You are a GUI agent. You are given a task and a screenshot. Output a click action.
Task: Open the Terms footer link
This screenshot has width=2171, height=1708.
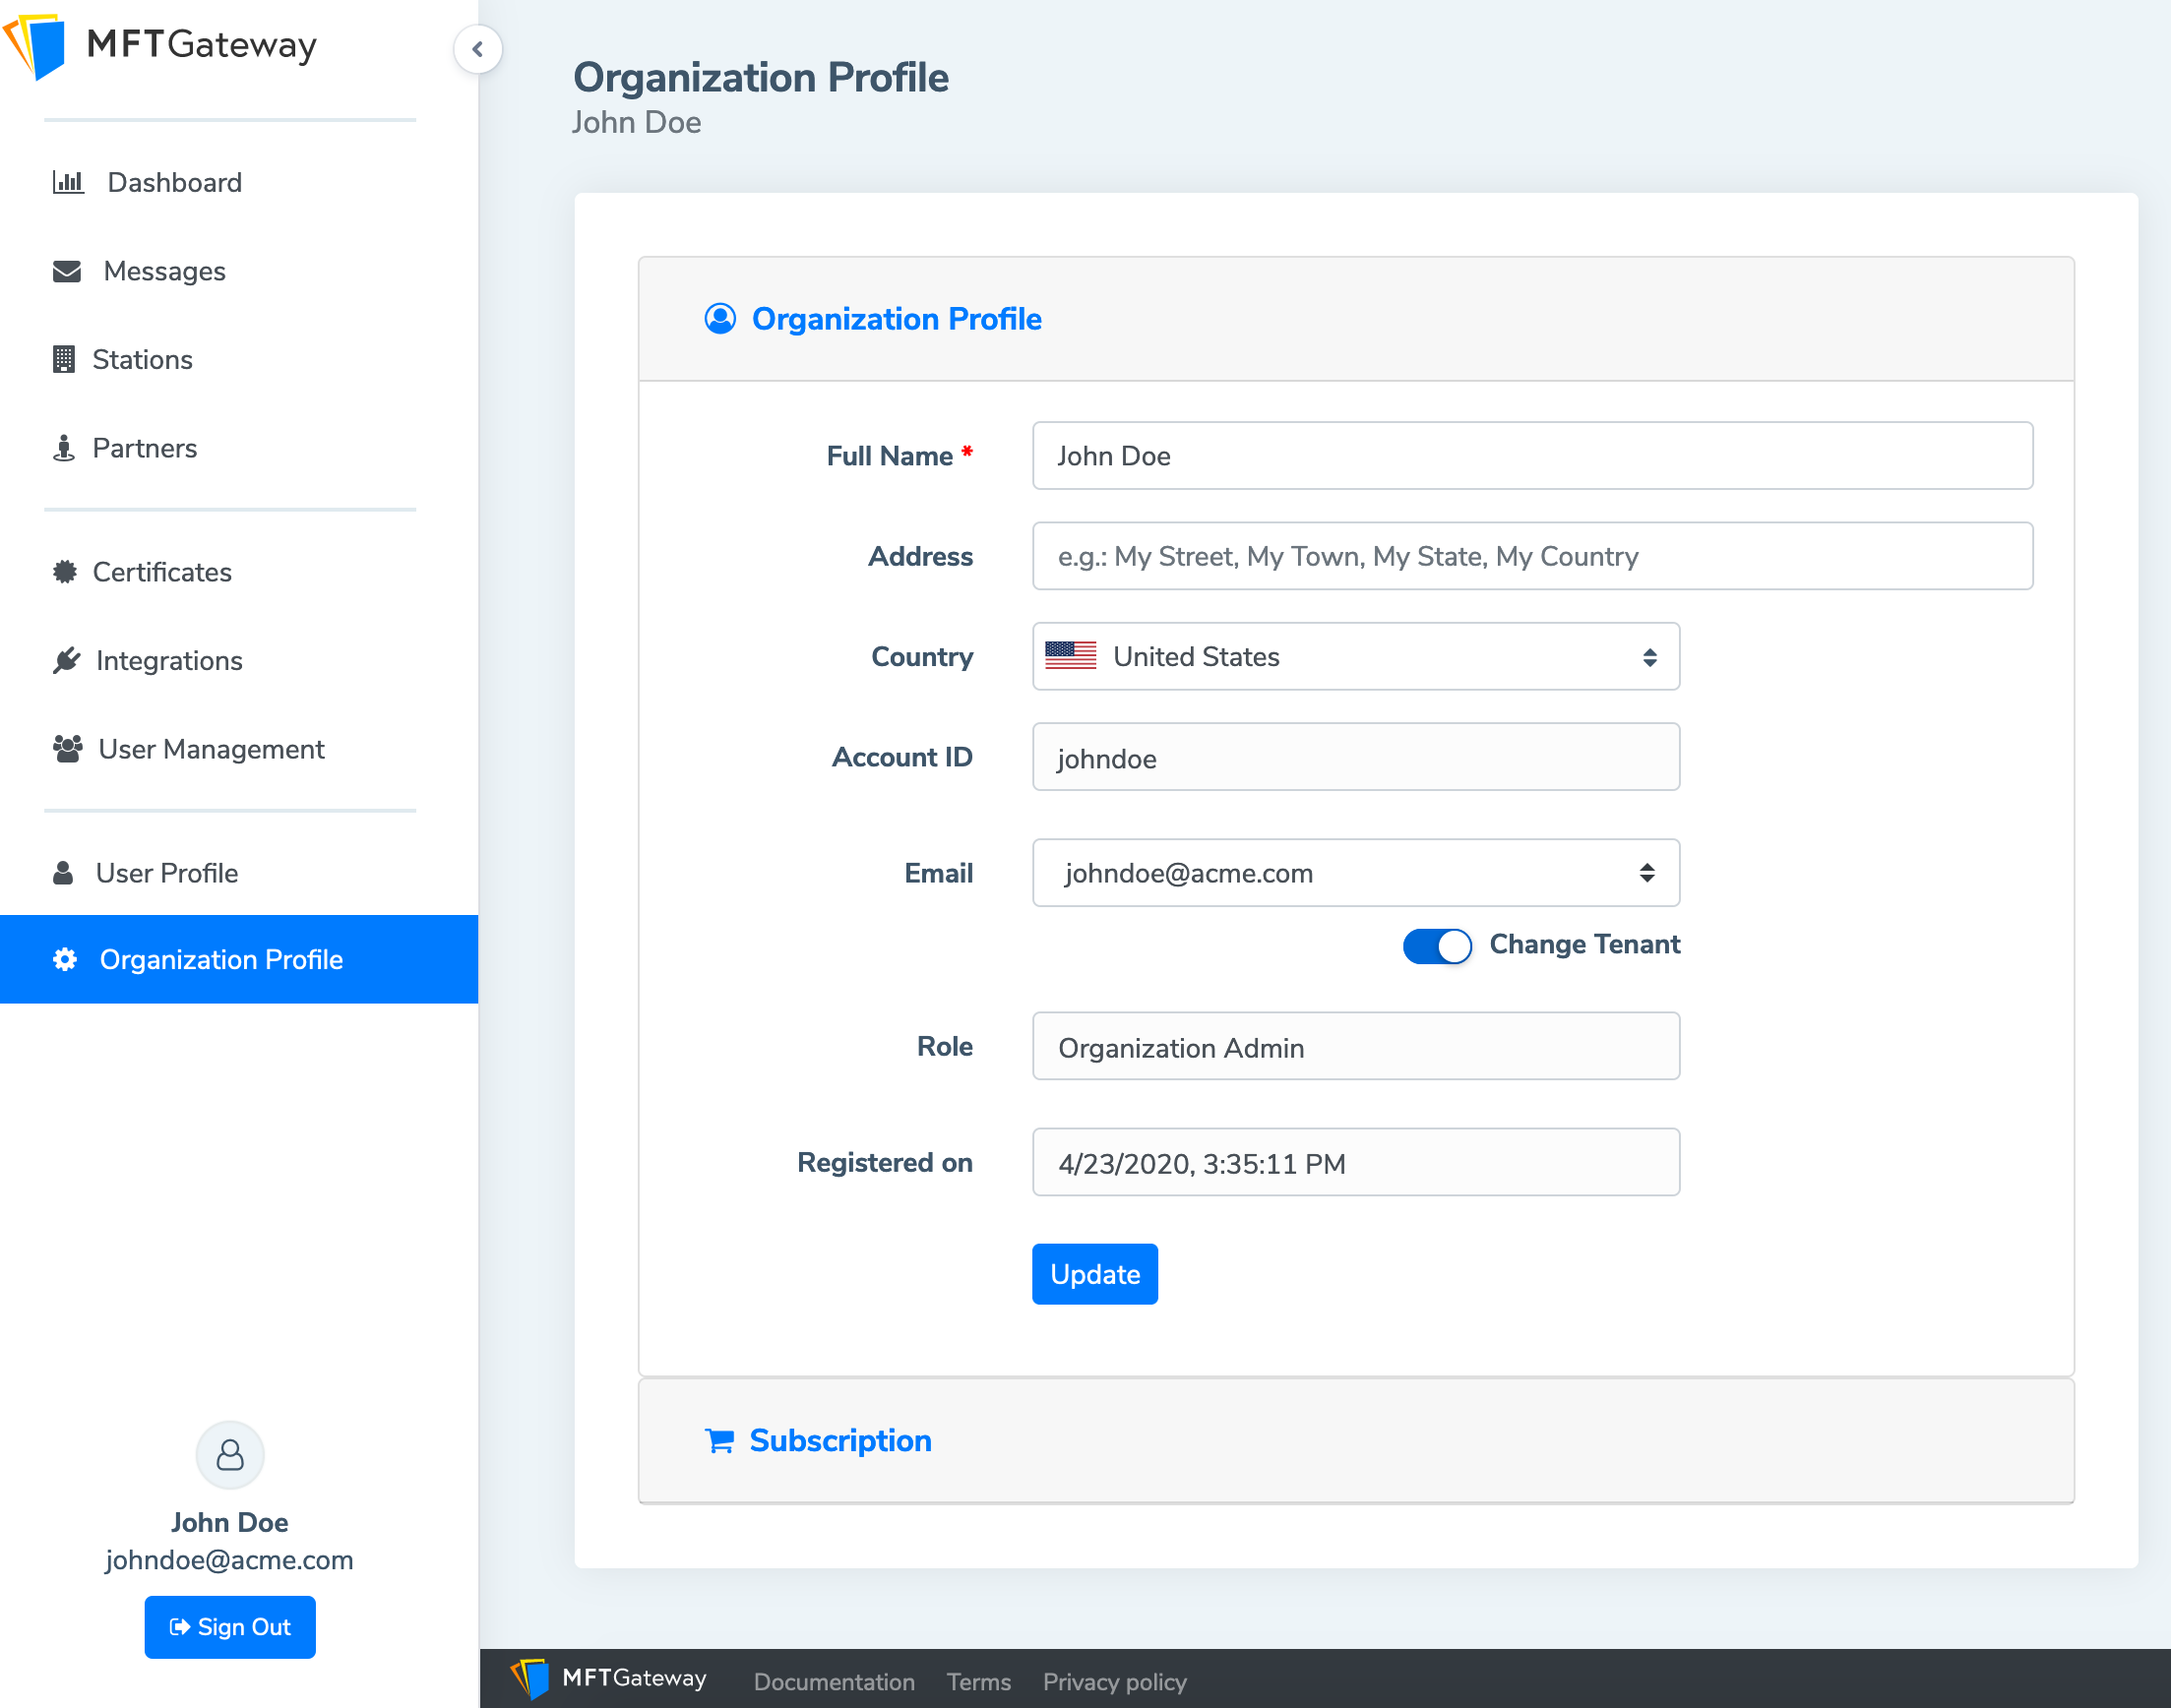coord(979,1682)
